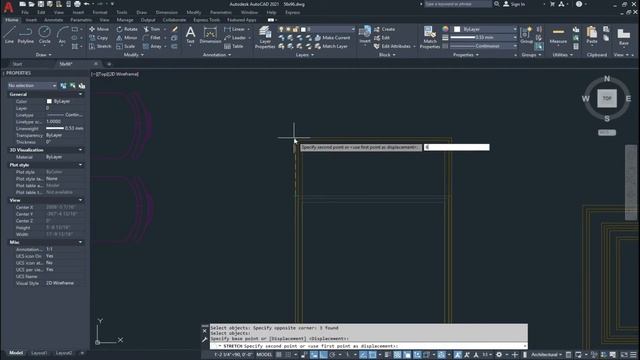
Task: Open the Format menu
Action: tap(100, 12)
